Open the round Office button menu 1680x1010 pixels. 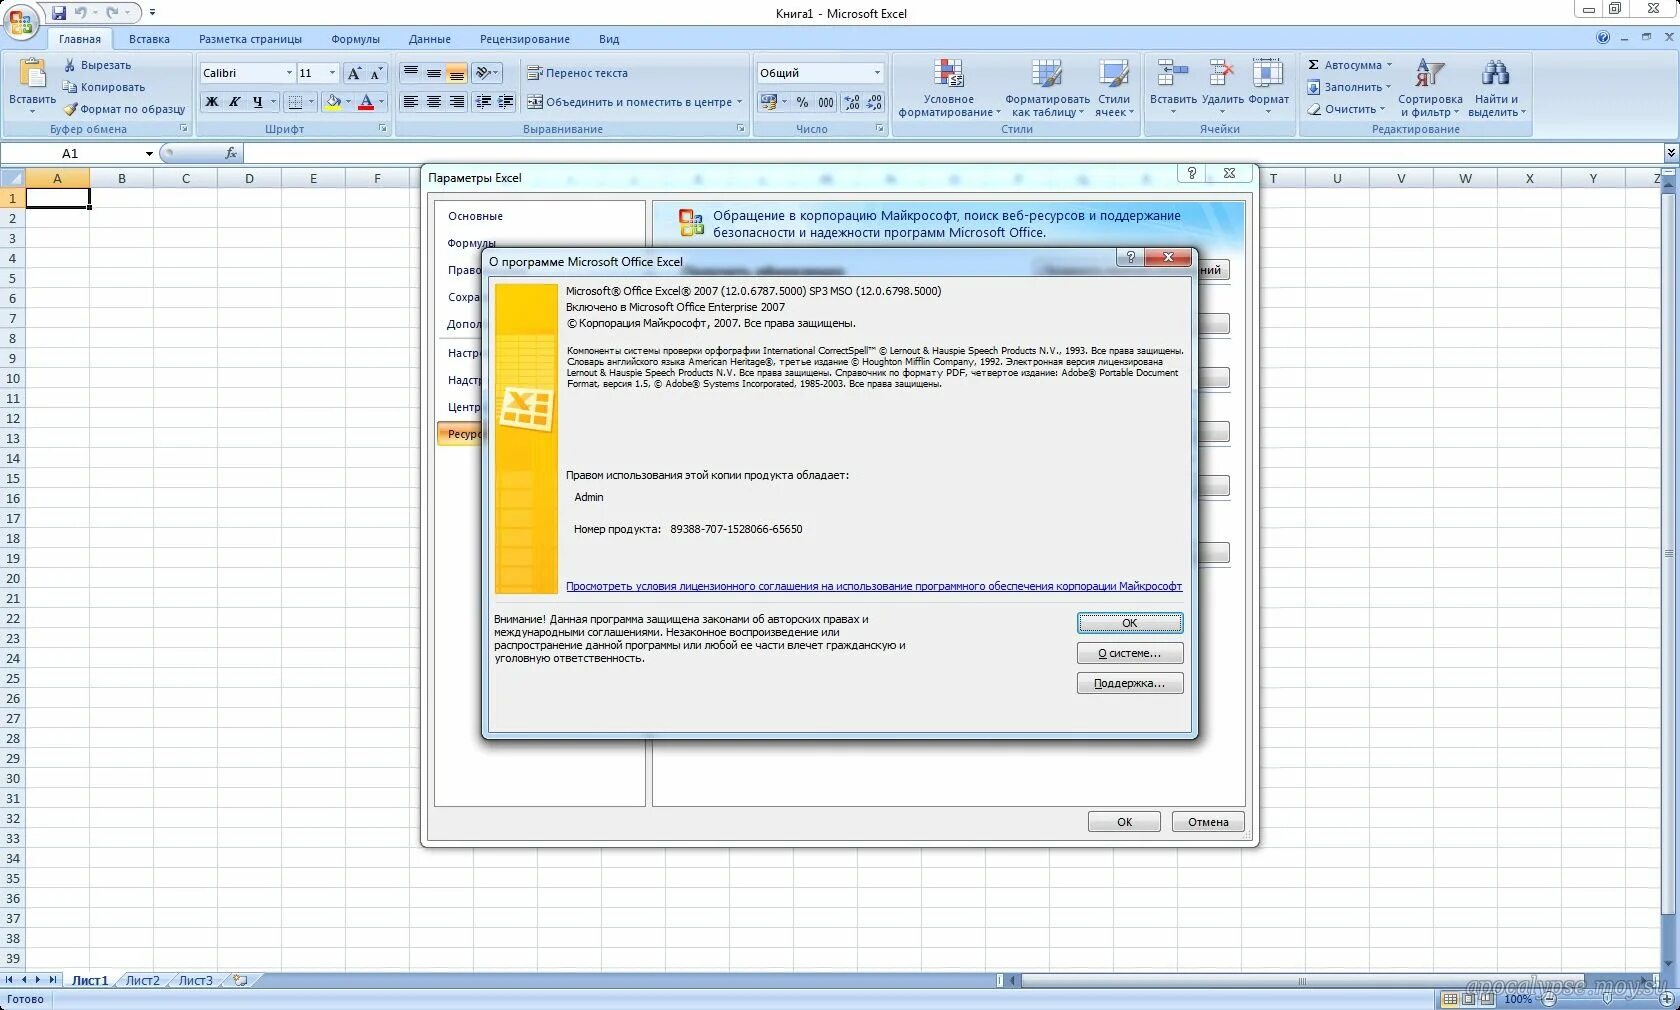(21, 22)
